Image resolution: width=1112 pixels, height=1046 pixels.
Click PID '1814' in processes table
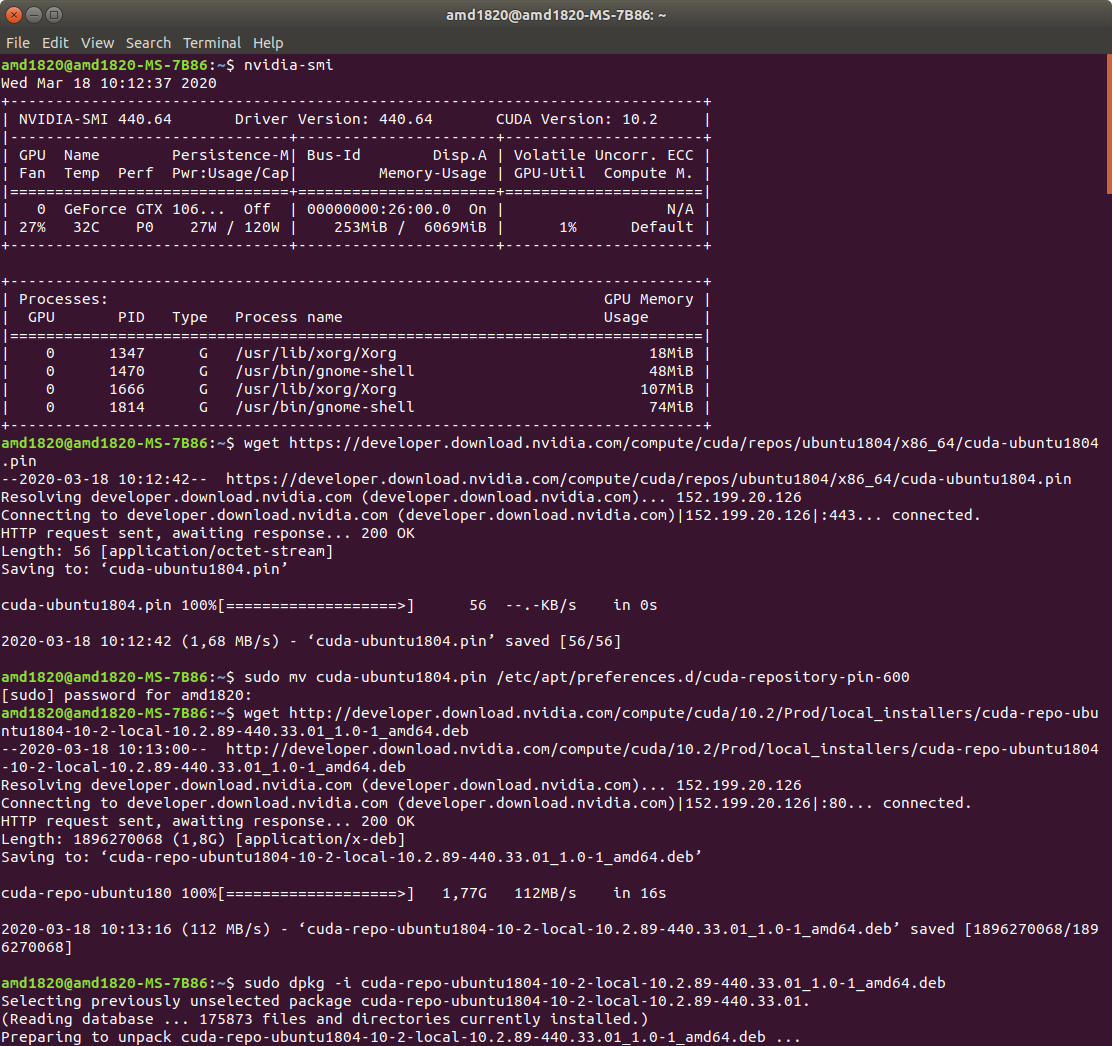coord(127,407)
